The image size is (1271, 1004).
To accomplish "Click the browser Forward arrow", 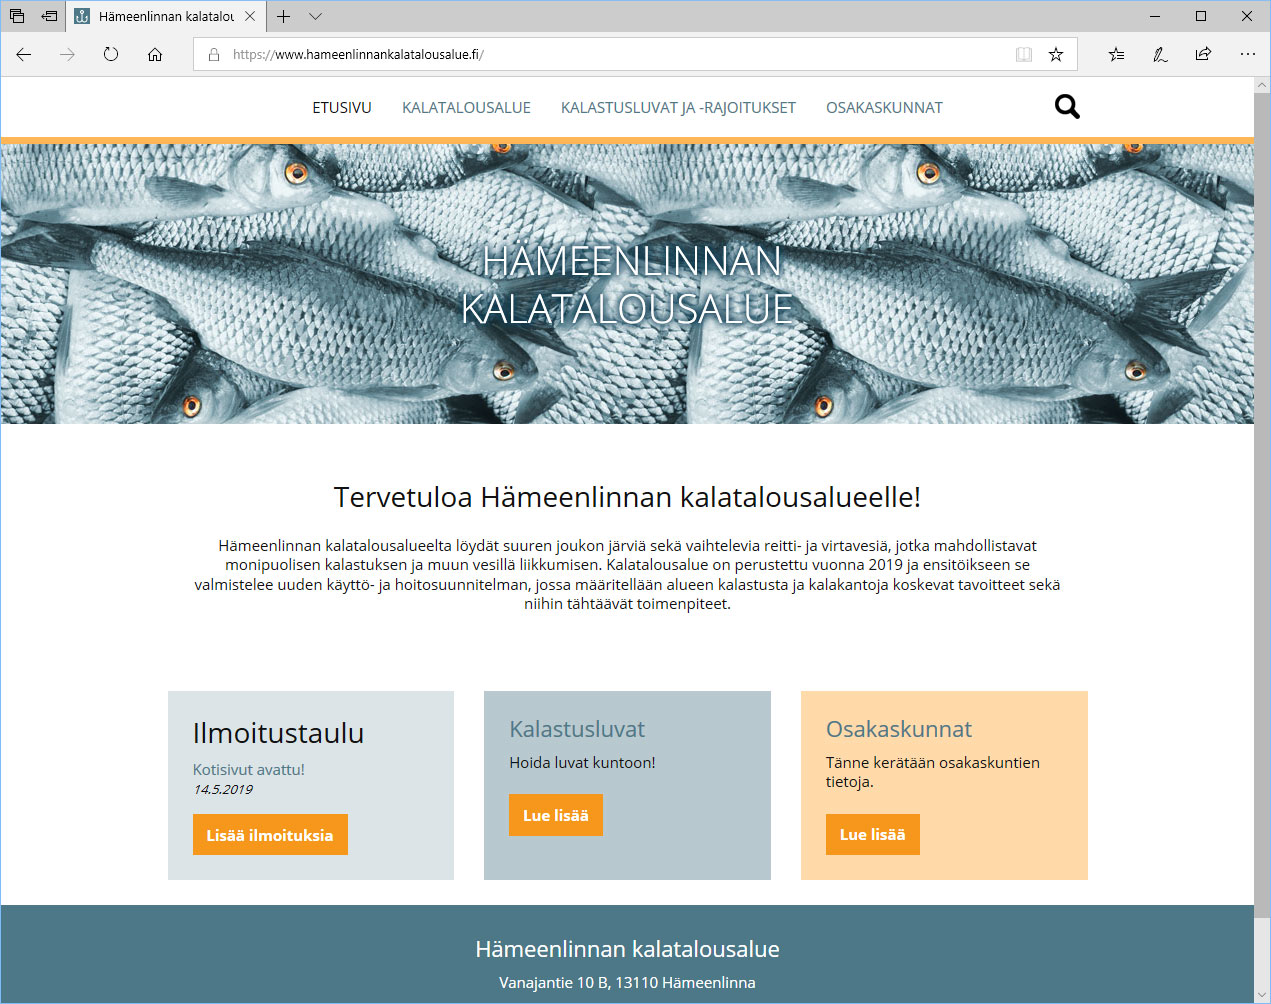I will click(67, 55).
